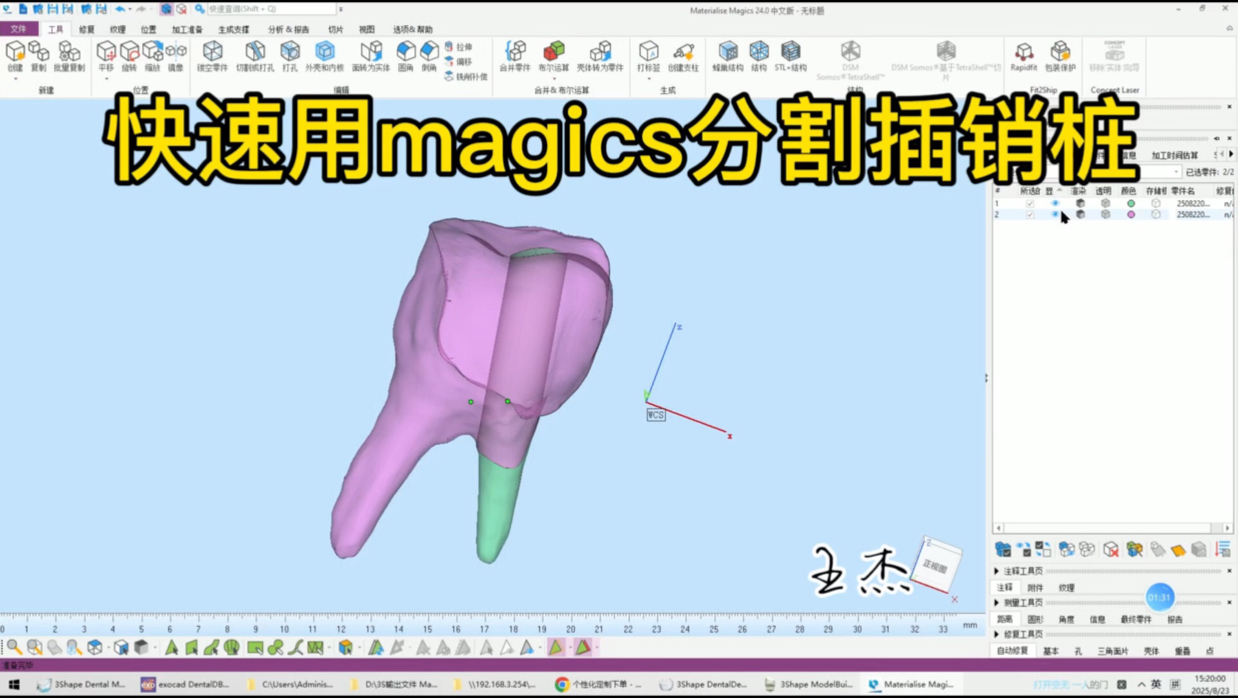Click in the 快速查询 quick search field

pos(270,9)
